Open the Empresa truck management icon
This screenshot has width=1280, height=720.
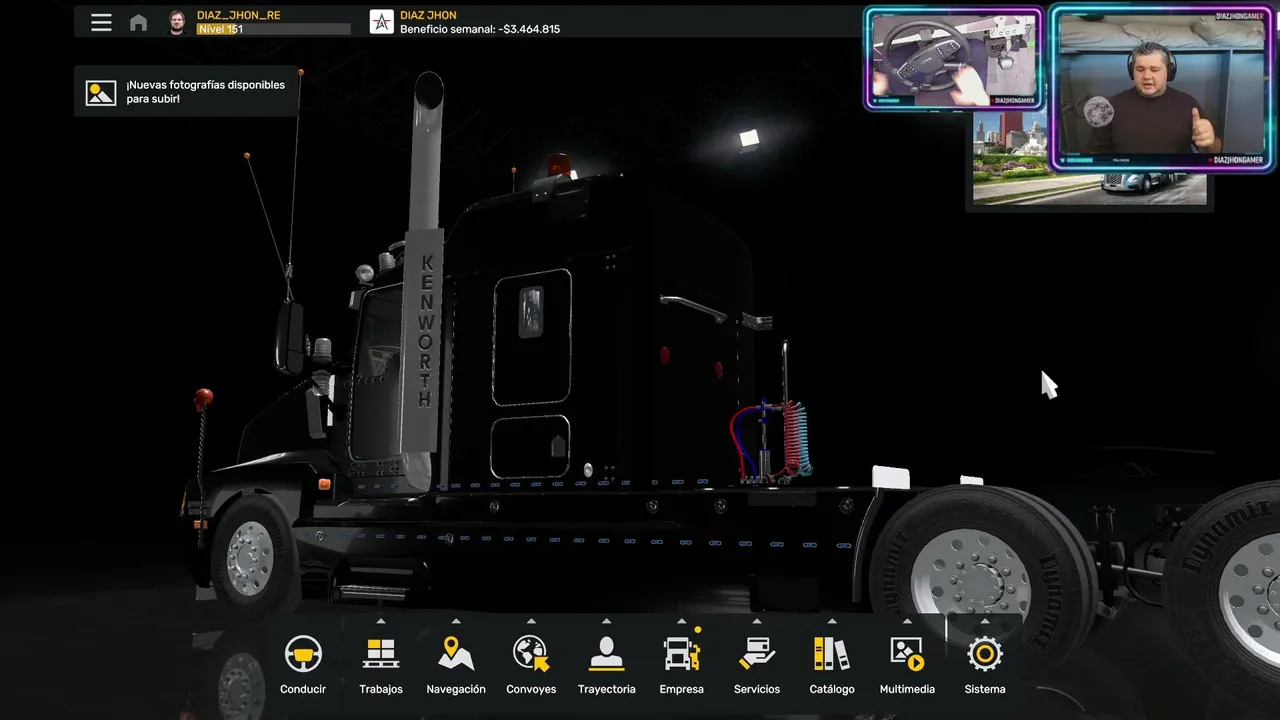[x=682, y=653]
